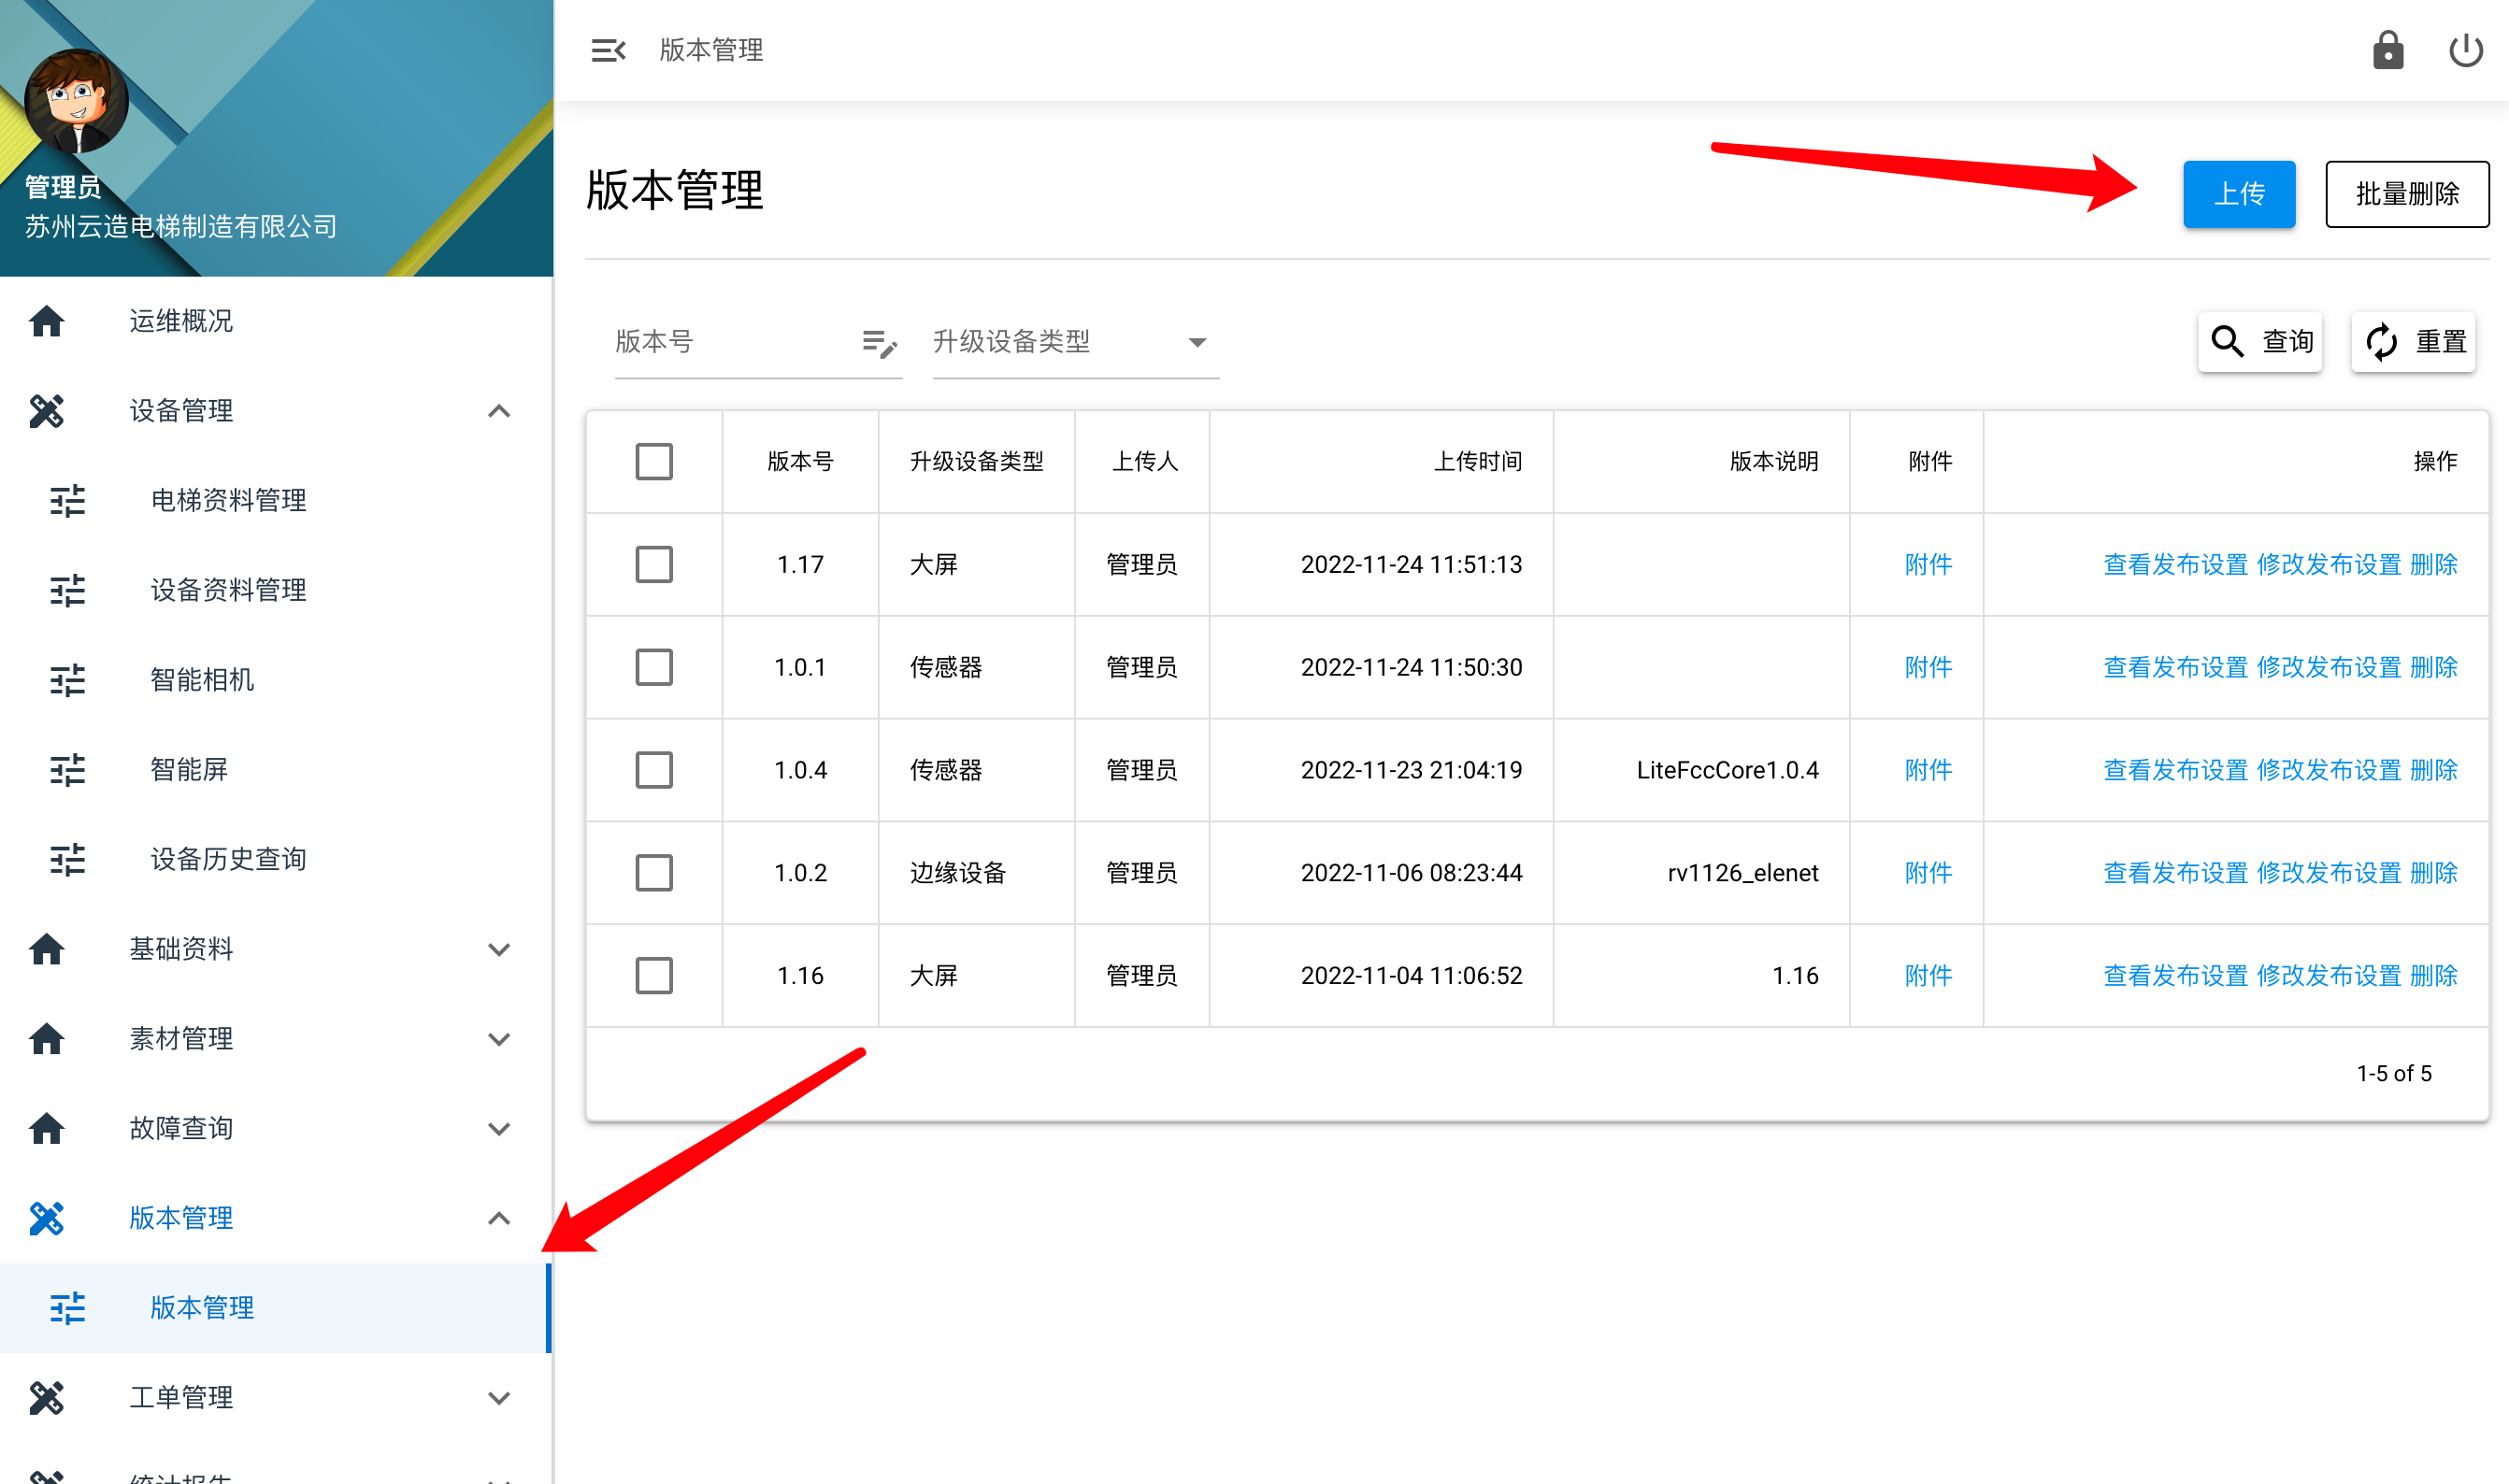The width and height of the screenshot is (2509, 1484).
Task: Click the user avatar picture
Action: point(76,100)
